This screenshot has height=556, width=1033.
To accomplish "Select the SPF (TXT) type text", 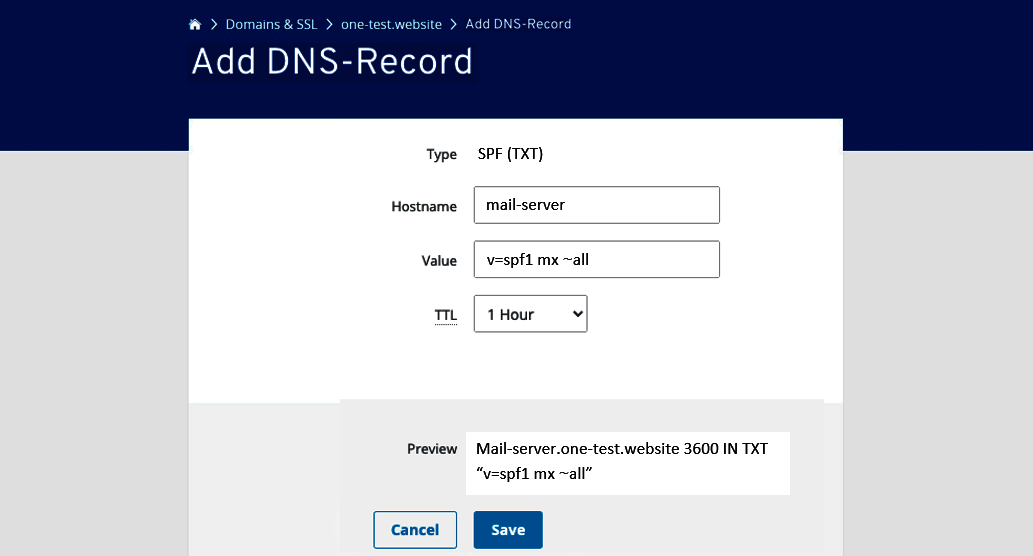I will tap(510, 154).
